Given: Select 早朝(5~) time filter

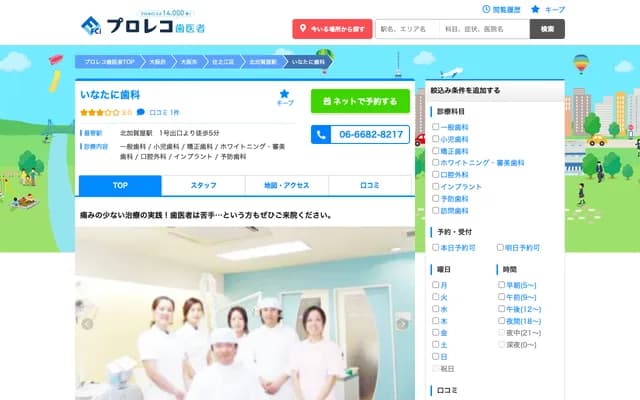Looking at the screenshot, I should (x=501, y=285).
